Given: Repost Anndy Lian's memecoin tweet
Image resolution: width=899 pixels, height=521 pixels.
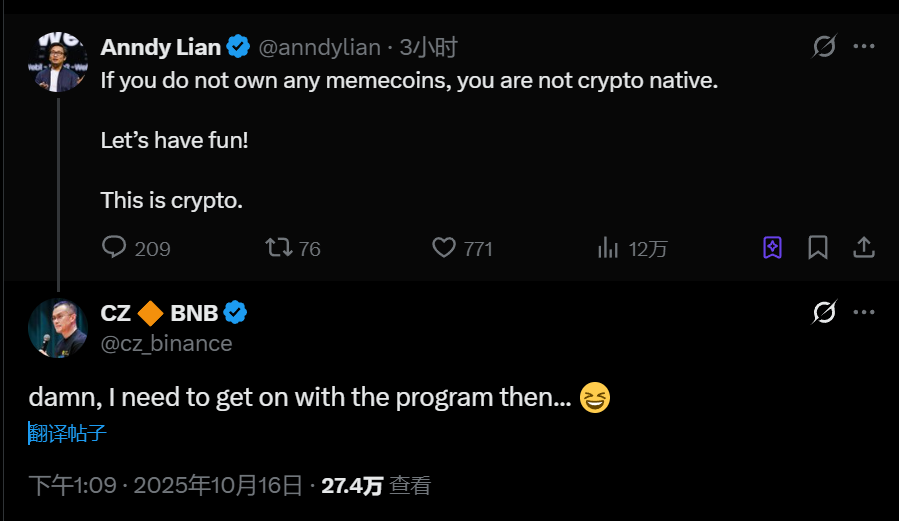Looking at the screenshot, I should (279, 247).
